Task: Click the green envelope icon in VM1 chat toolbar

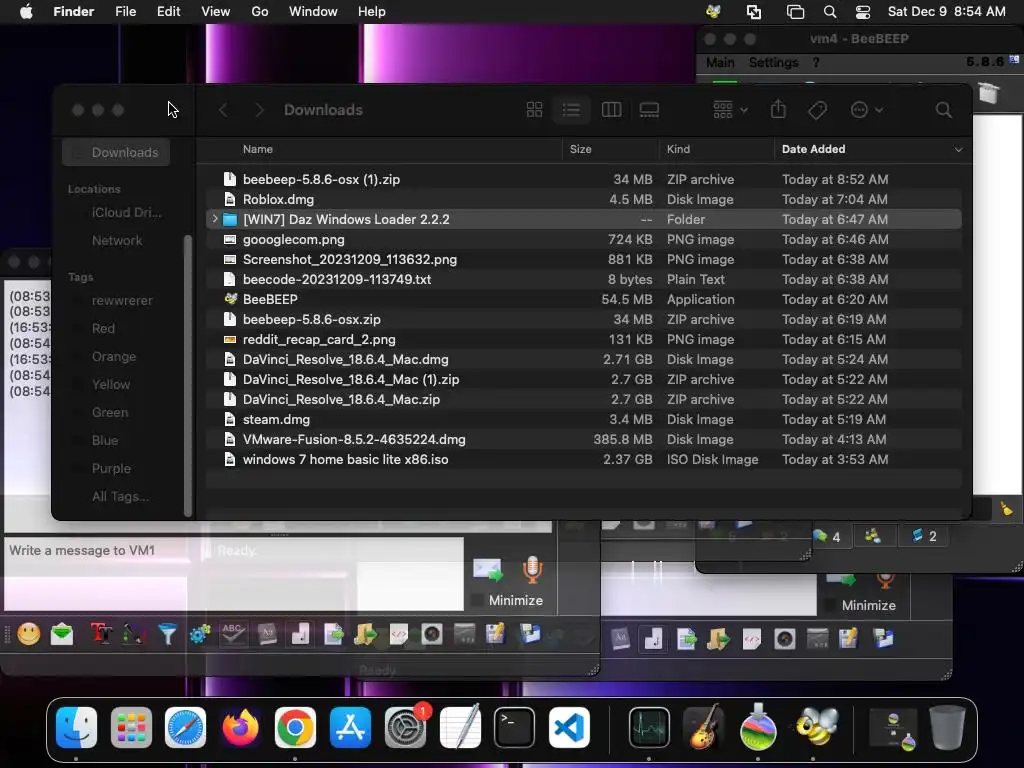Action: point(62,634)
